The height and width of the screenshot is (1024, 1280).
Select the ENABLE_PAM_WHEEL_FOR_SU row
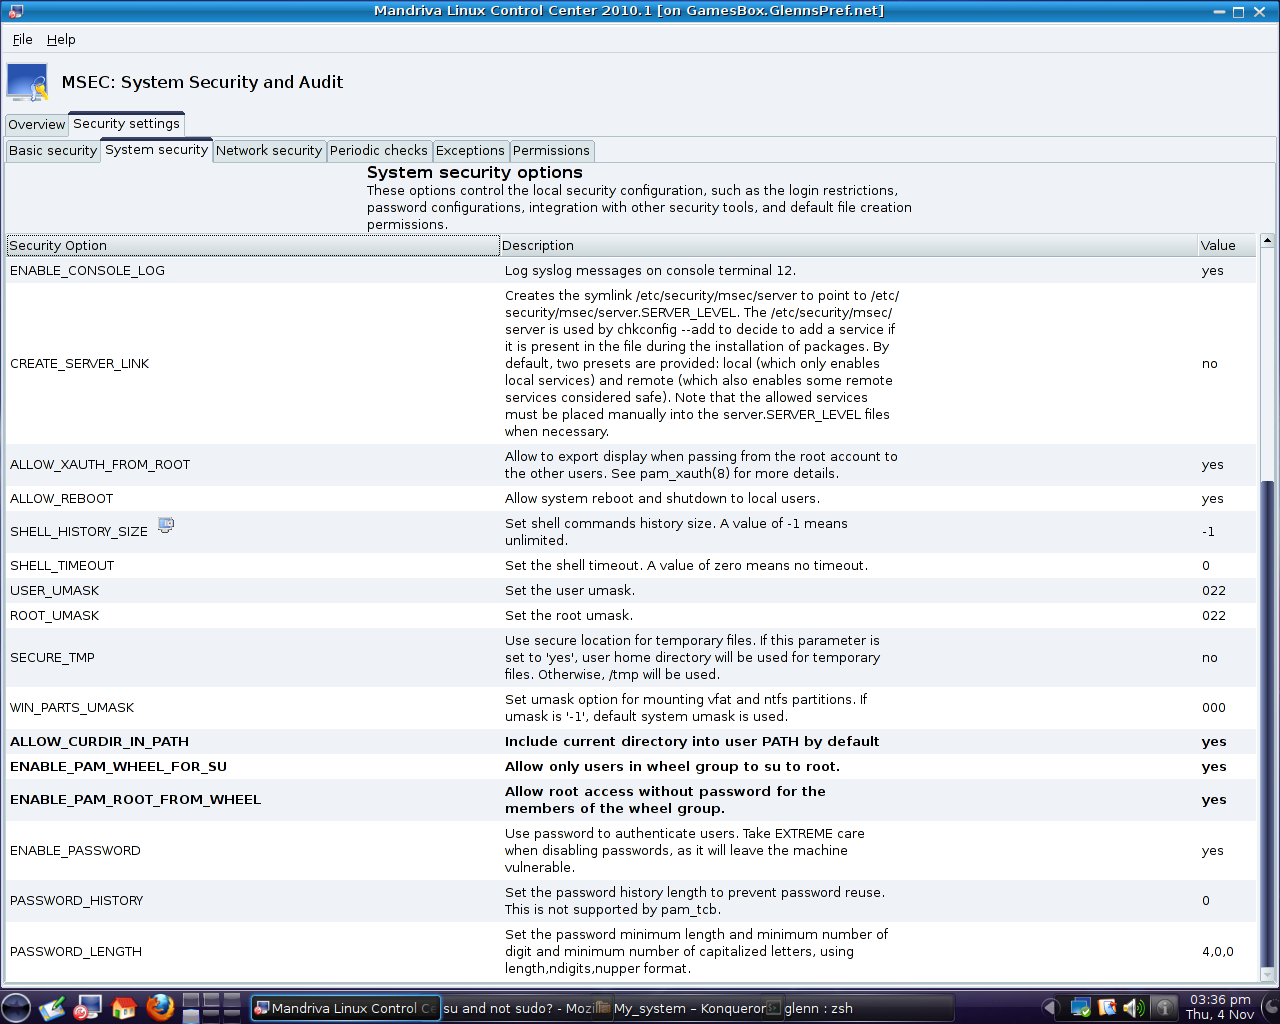[631, 766]
